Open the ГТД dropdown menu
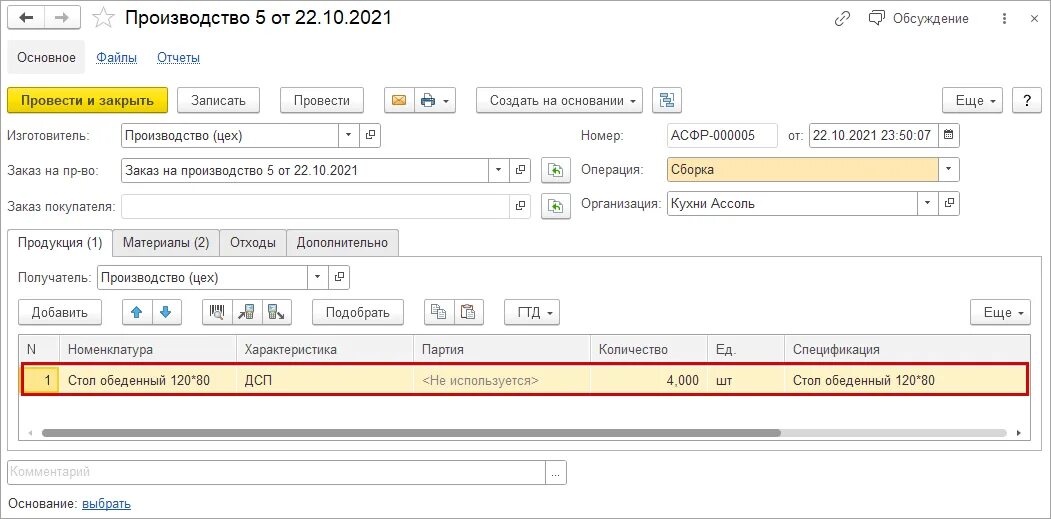The width and height of the screenshot is (1051, 519). pos(532,312)
